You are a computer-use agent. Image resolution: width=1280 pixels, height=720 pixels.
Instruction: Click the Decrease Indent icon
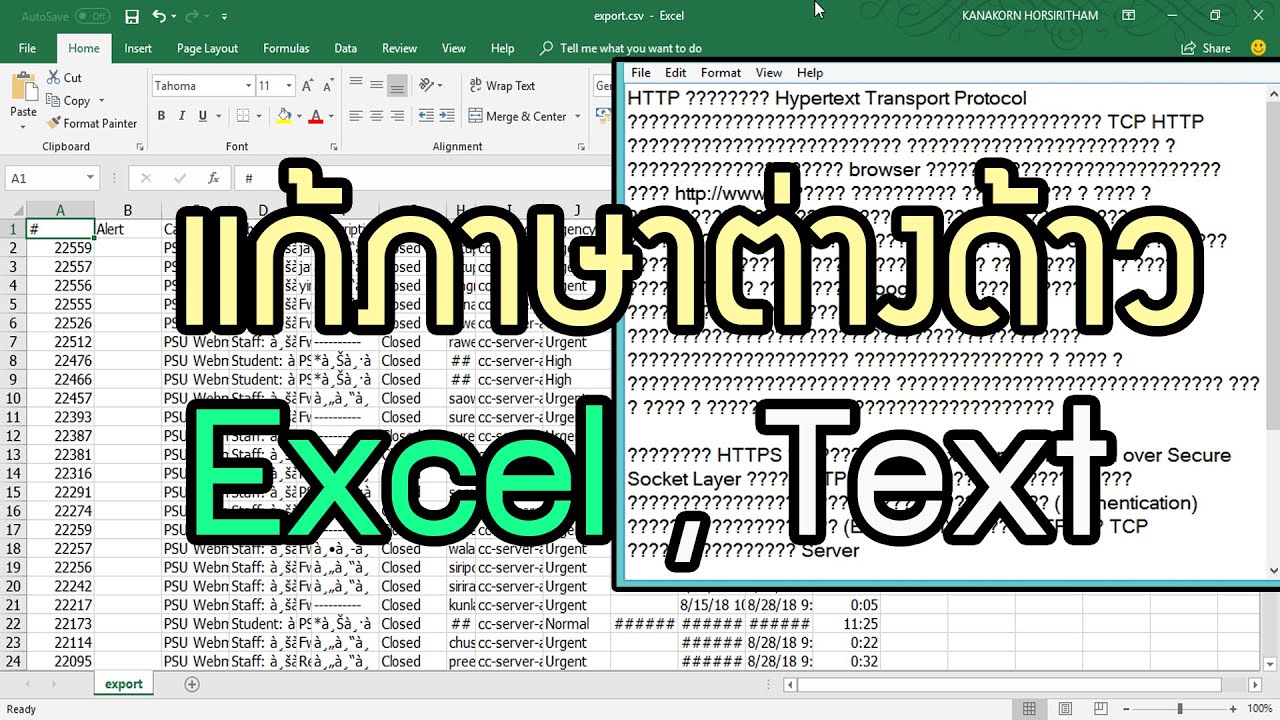427,116
